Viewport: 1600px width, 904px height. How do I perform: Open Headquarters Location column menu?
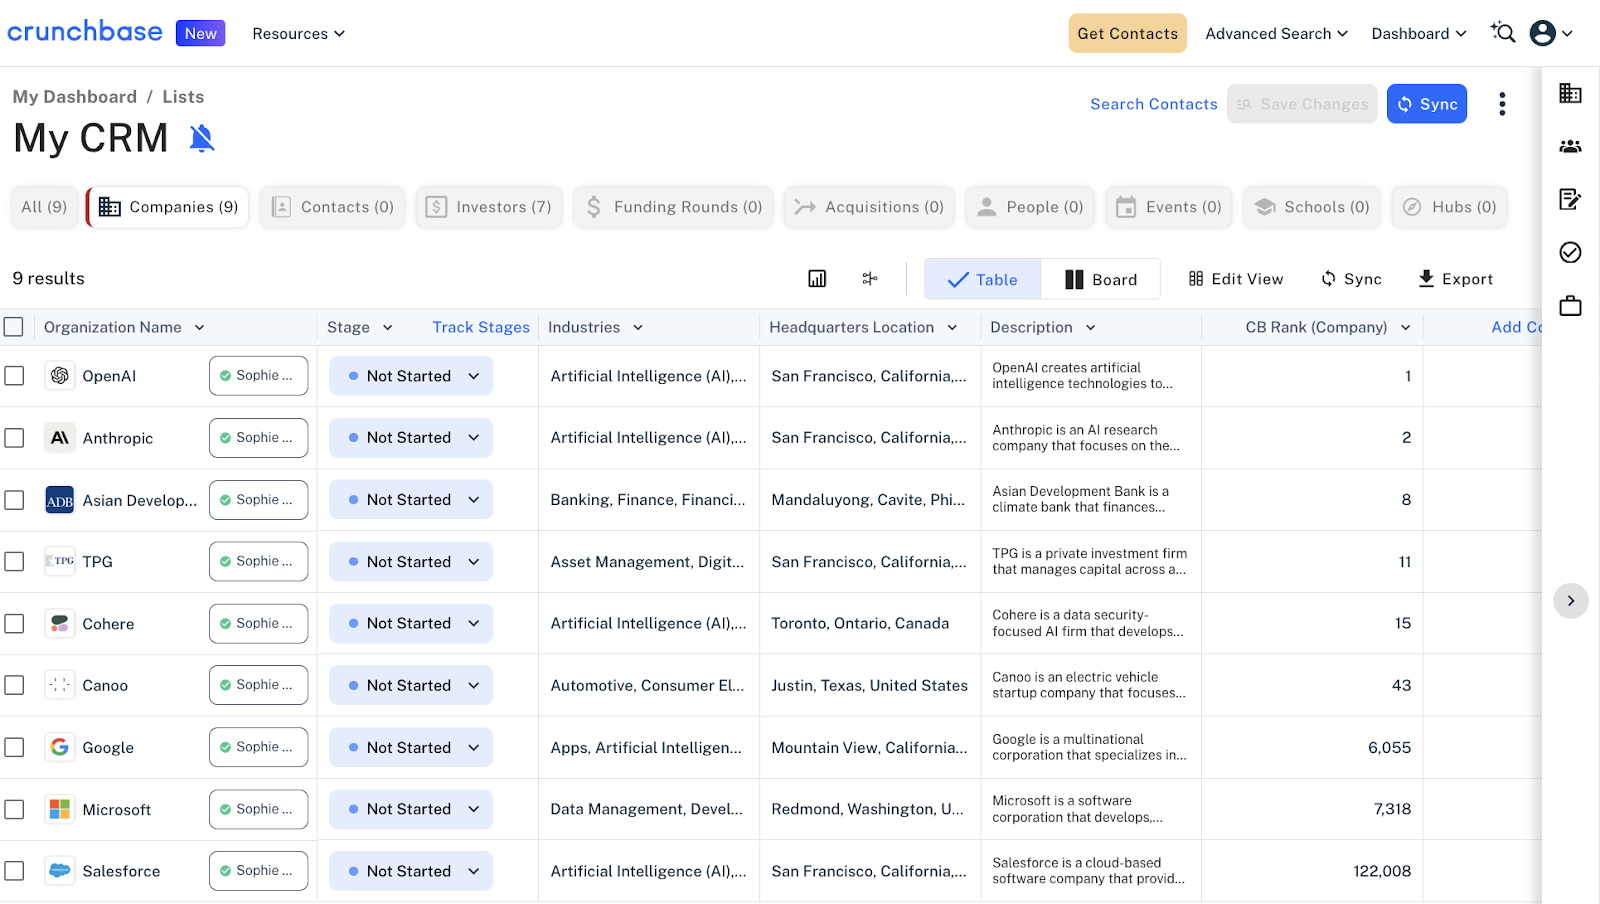[952, 327]
